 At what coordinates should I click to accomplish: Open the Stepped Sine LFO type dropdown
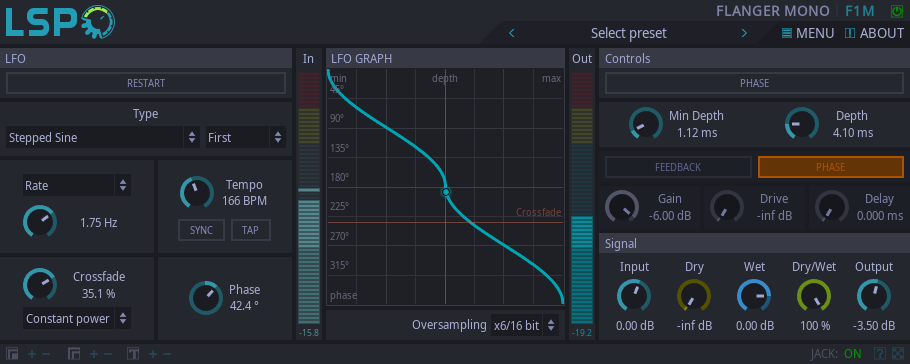point(103,138)
